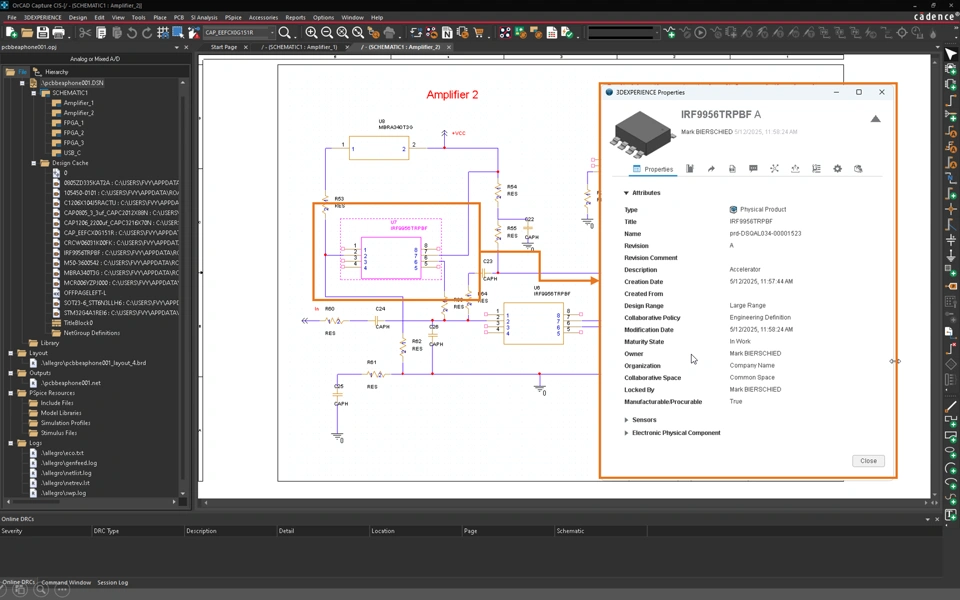Collapse the SCHEMATIC1 folder
960x600 pixels.
[x=34, y=92]
